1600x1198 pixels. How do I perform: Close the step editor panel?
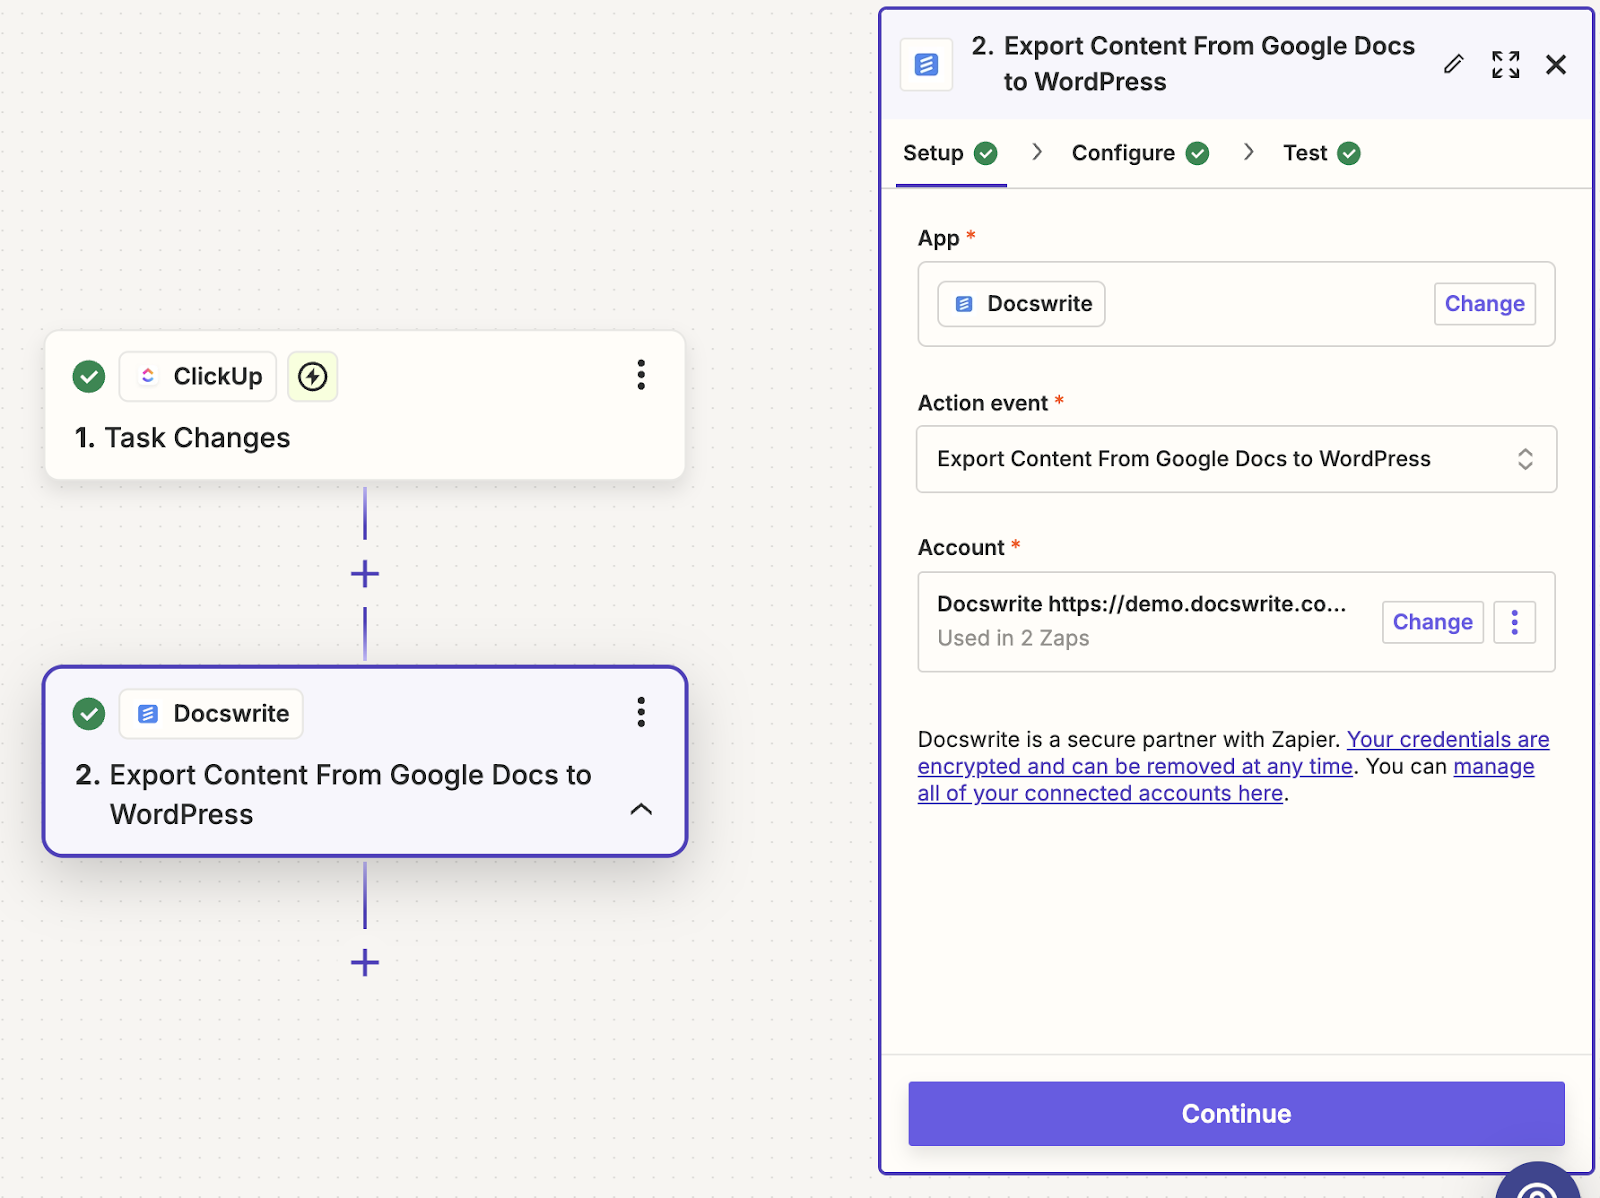click(1556, 65)
